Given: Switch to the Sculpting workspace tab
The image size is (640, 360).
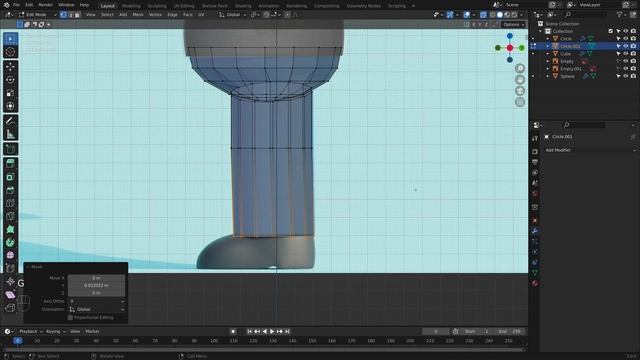Looking at the screenshot, I should (157, 6).
